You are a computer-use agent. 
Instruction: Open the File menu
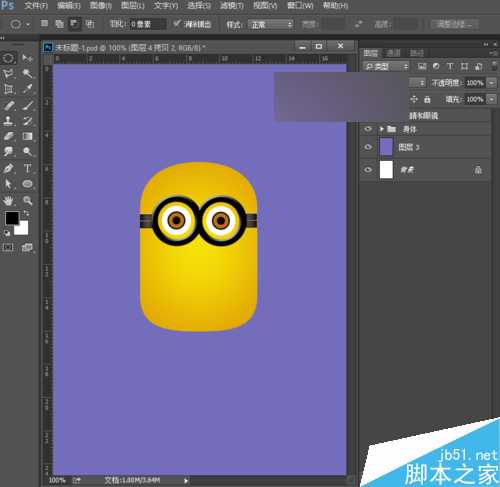[36, 6]
